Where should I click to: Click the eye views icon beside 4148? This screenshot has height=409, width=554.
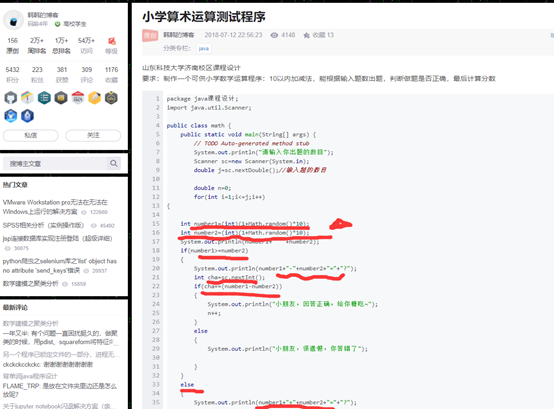pos(274,35)
